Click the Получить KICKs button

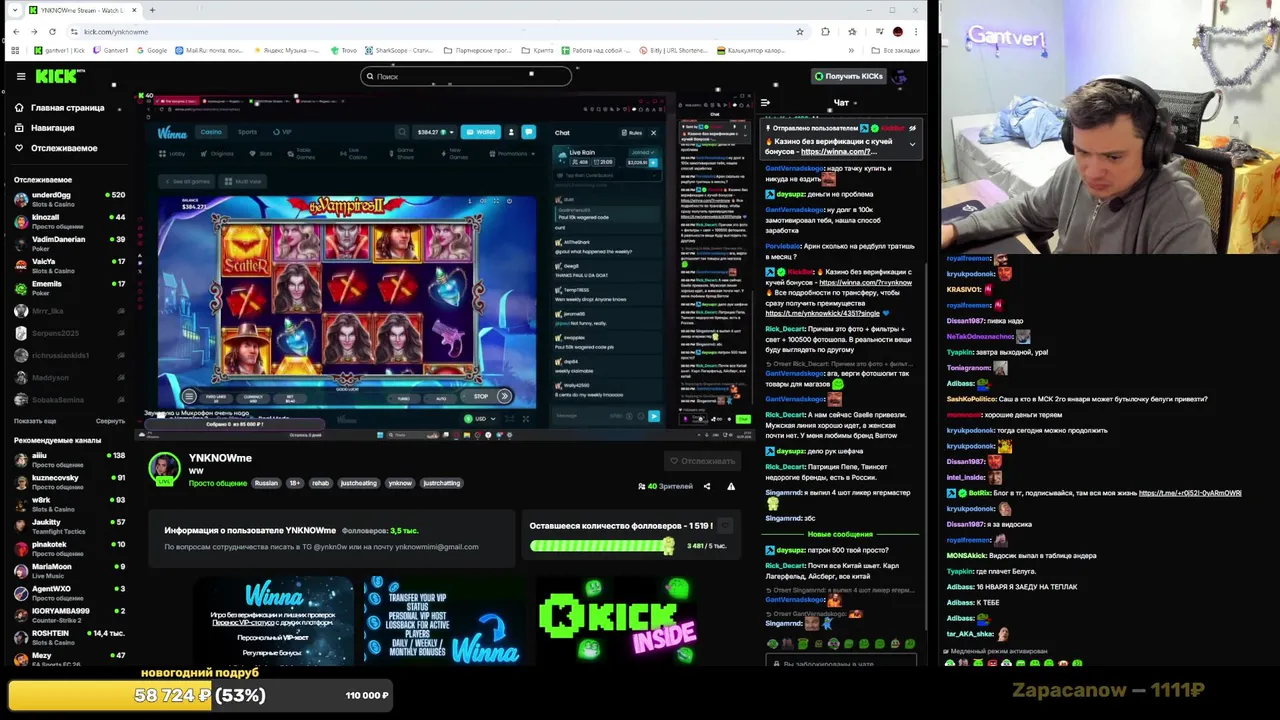[849, 76]
